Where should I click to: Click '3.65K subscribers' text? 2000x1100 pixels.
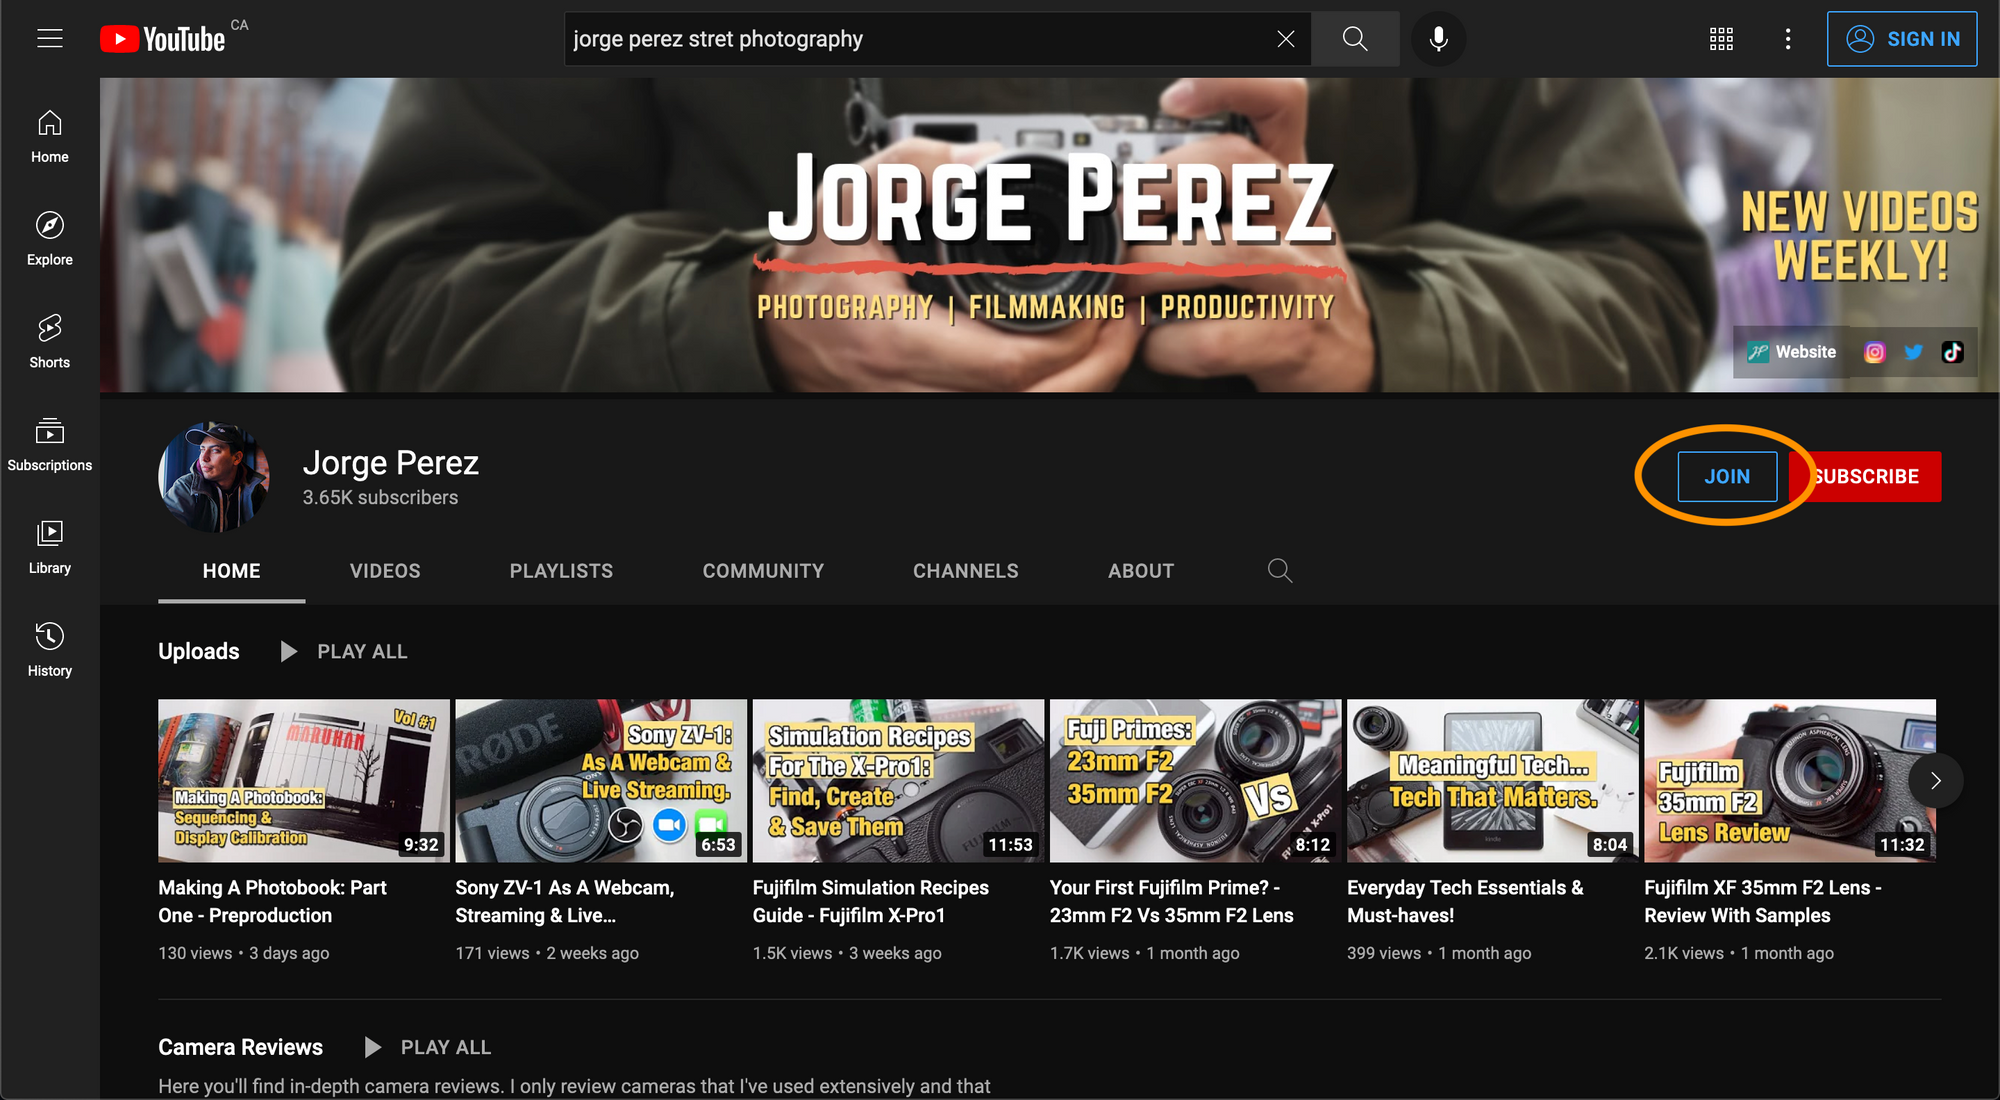click(x=380, y=497)
